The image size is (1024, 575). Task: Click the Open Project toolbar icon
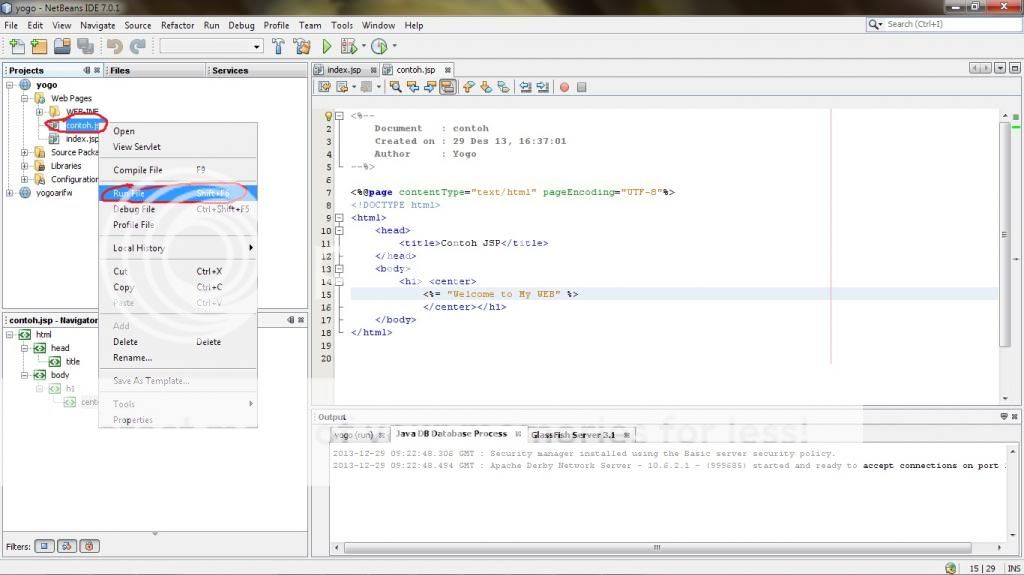62,46
